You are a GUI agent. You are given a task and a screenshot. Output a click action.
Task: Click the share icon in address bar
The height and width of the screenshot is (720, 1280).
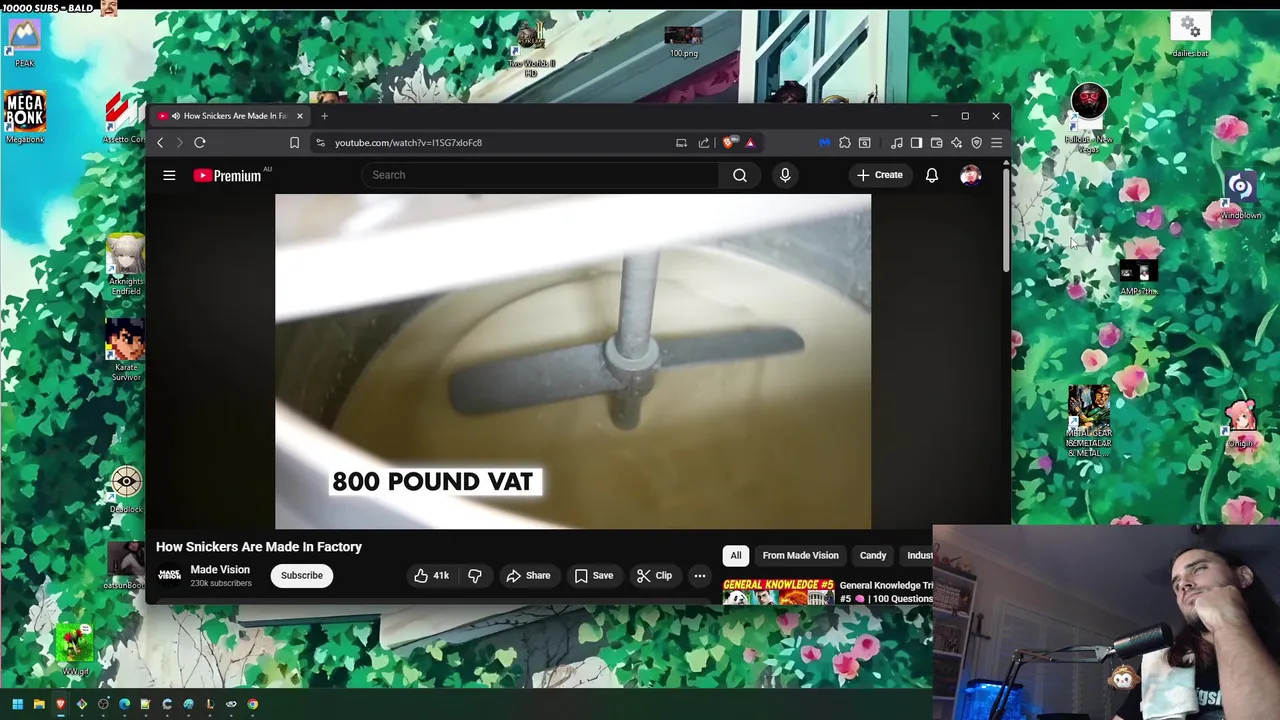(x=704, y=143)
